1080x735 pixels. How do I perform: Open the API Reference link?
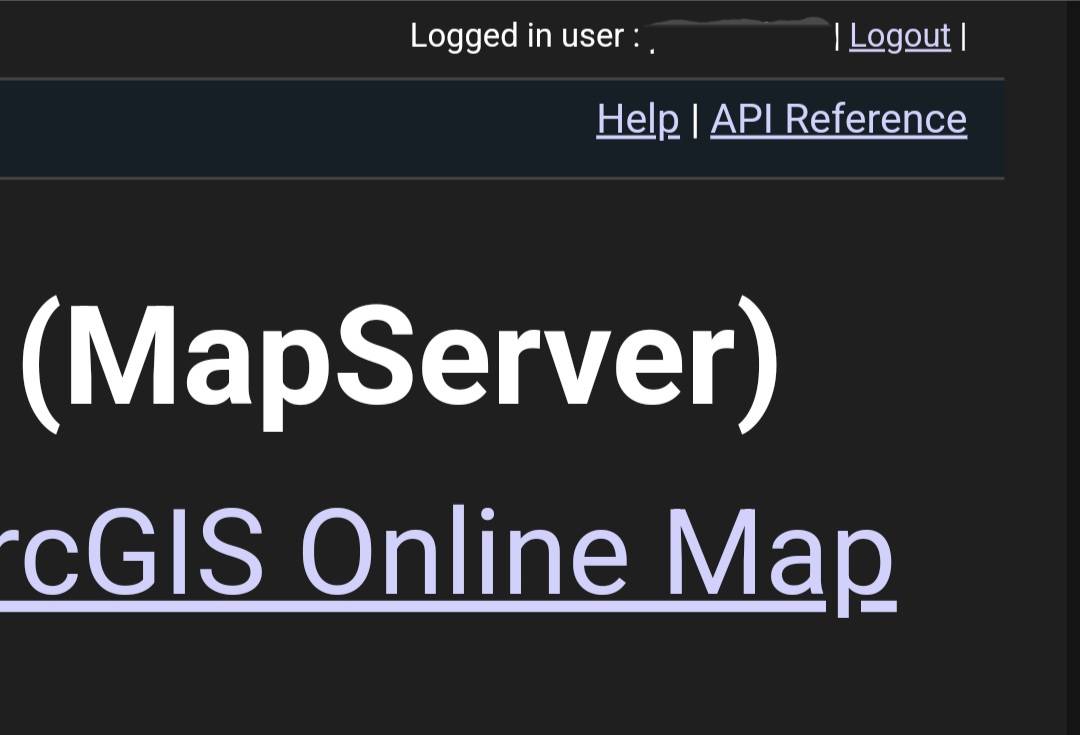pos(838,119)
